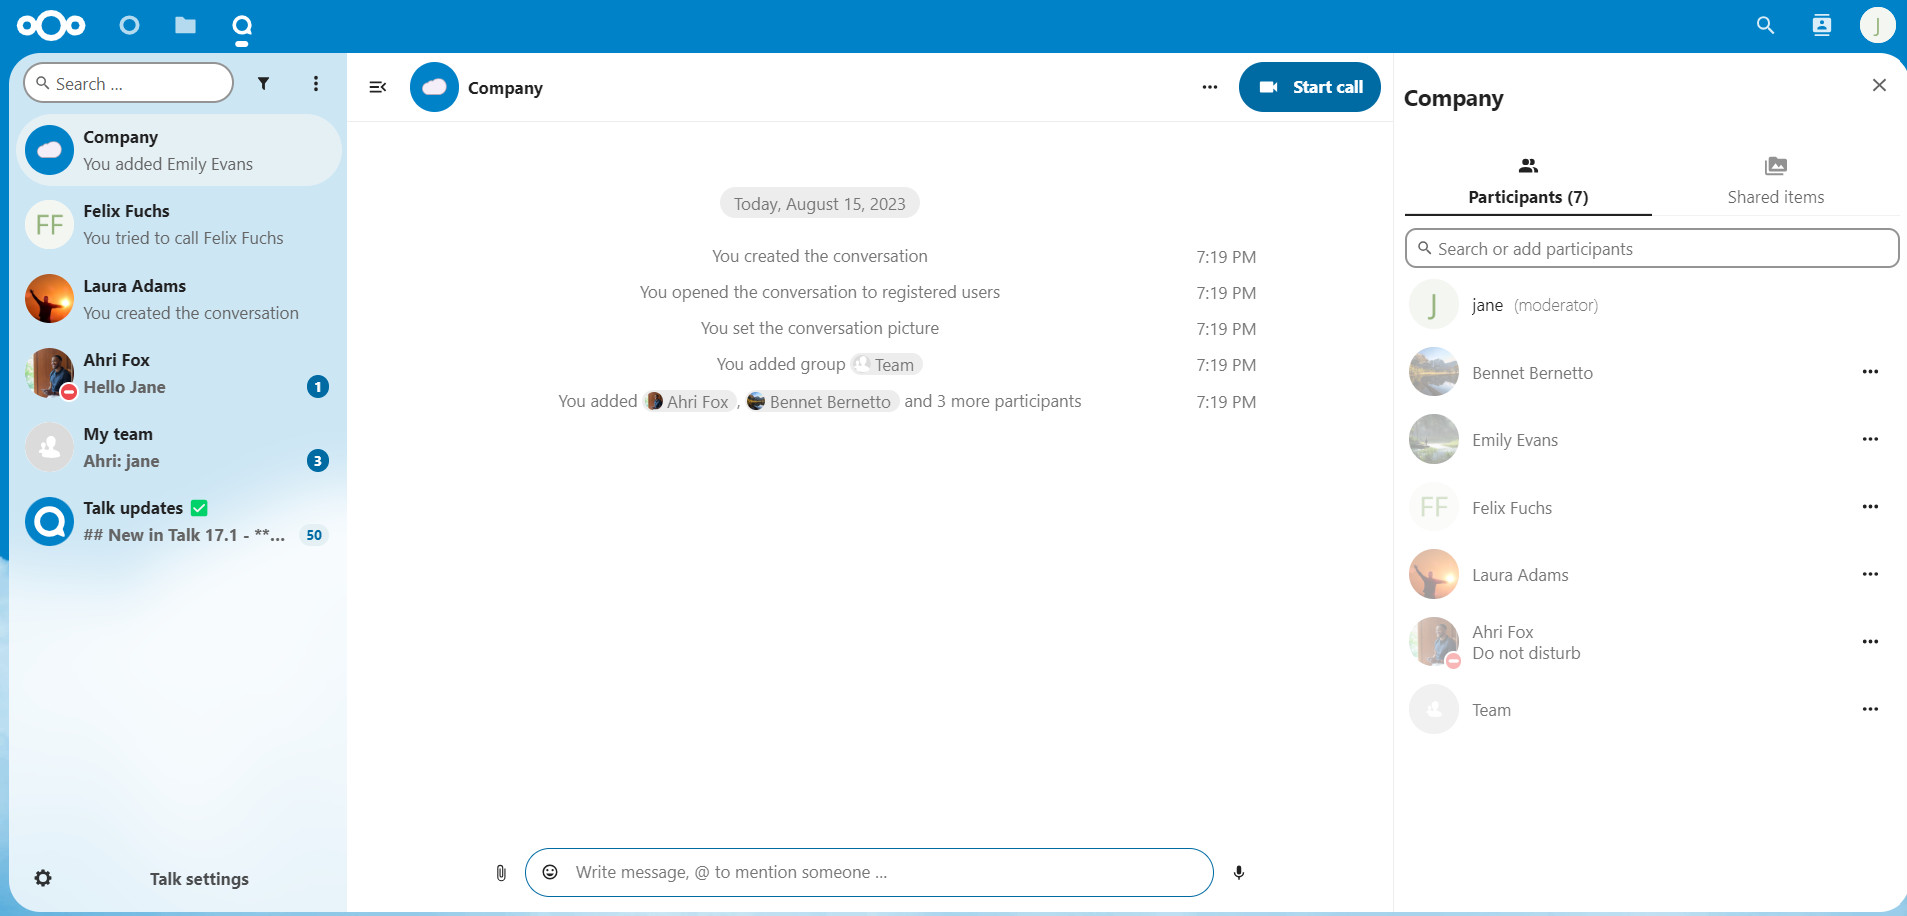Open the three-dot menu beside filter
Viewport: 1907px width, 916px height.
click(x=316, y=83)
